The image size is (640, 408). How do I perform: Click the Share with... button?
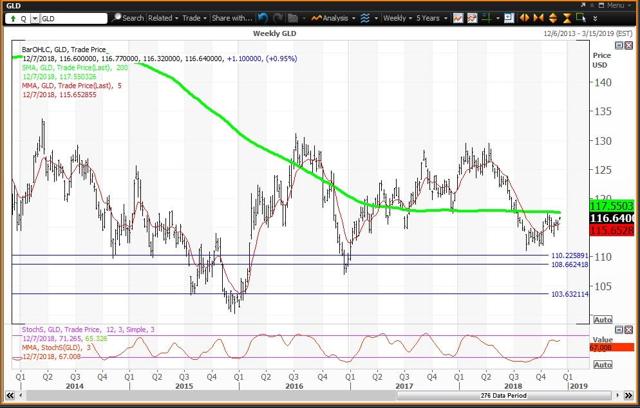point(231,18)
